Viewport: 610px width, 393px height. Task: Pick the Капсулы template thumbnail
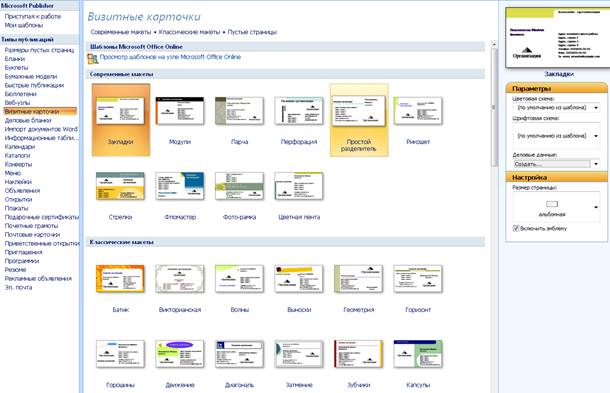(418, 354)
